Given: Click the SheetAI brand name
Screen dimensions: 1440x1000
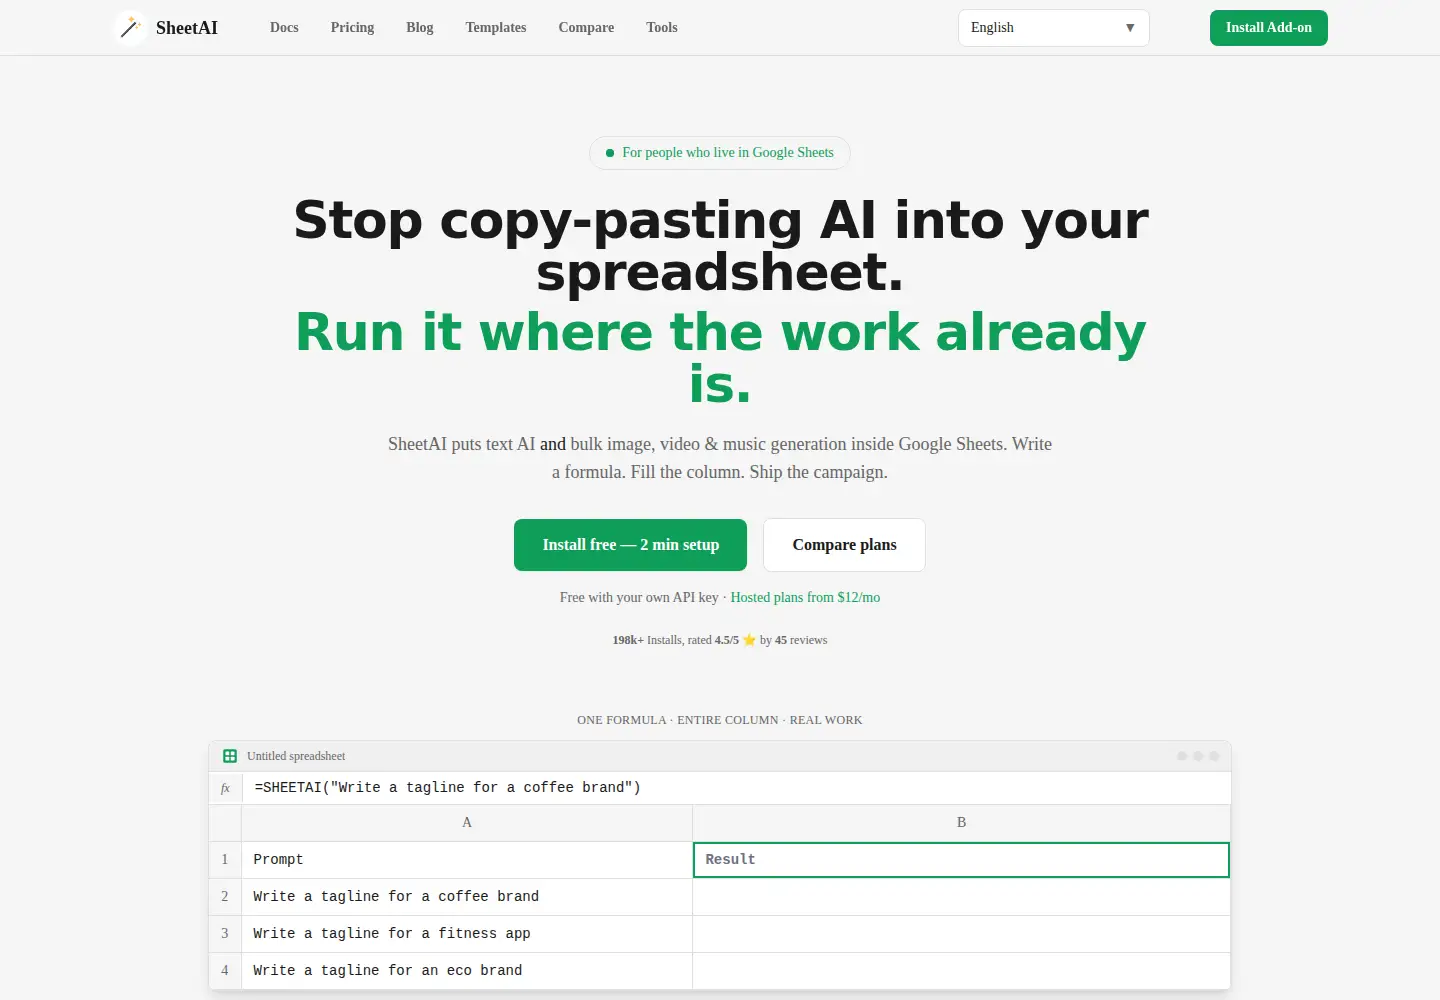Looking at the screenshot, I should 187,28.
